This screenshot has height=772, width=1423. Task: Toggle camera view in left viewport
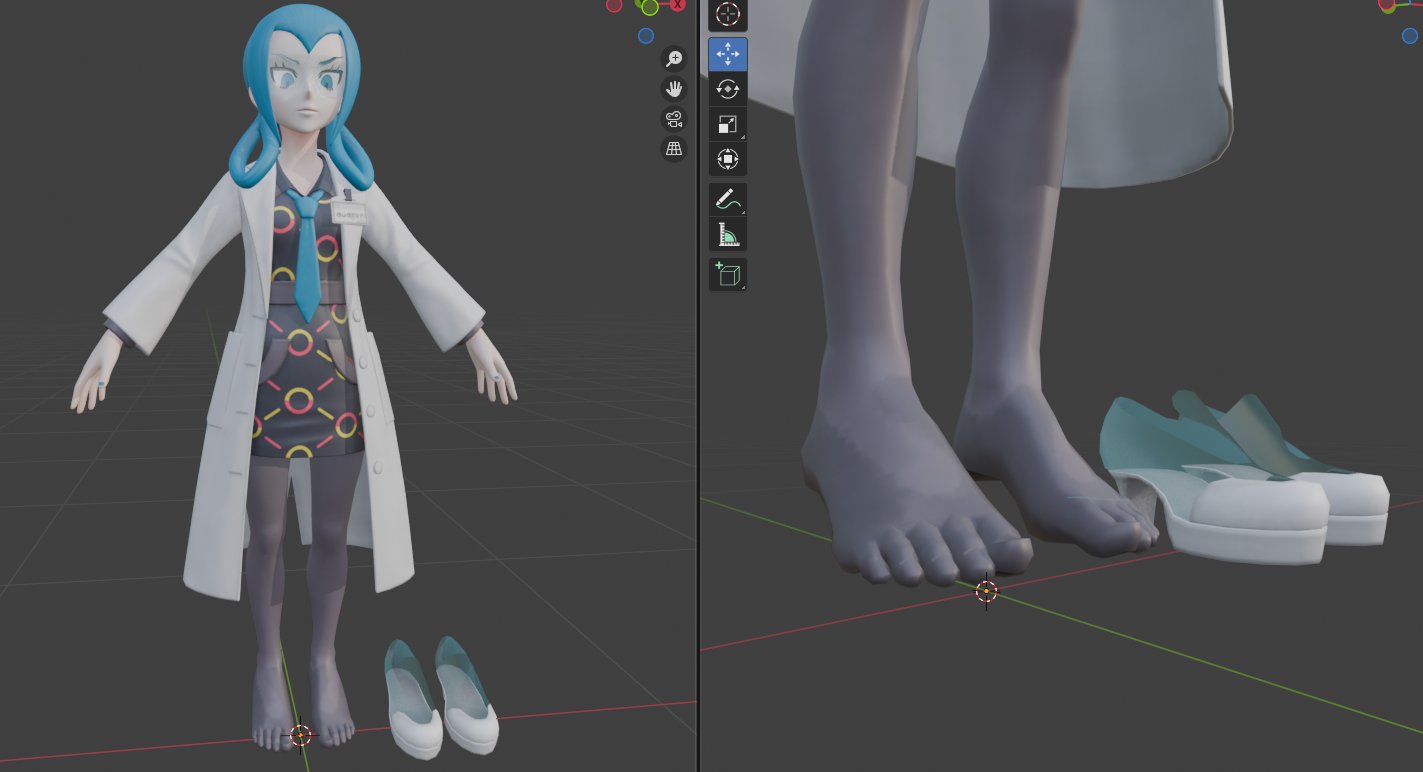[x=674, y=120]
